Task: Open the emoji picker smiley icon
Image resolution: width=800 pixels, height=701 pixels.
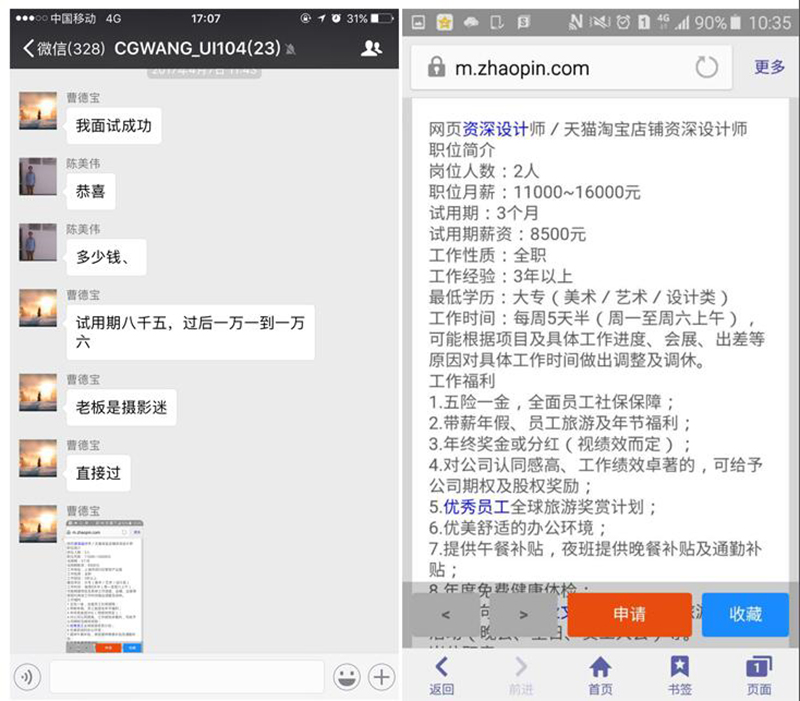Action: 346,677
